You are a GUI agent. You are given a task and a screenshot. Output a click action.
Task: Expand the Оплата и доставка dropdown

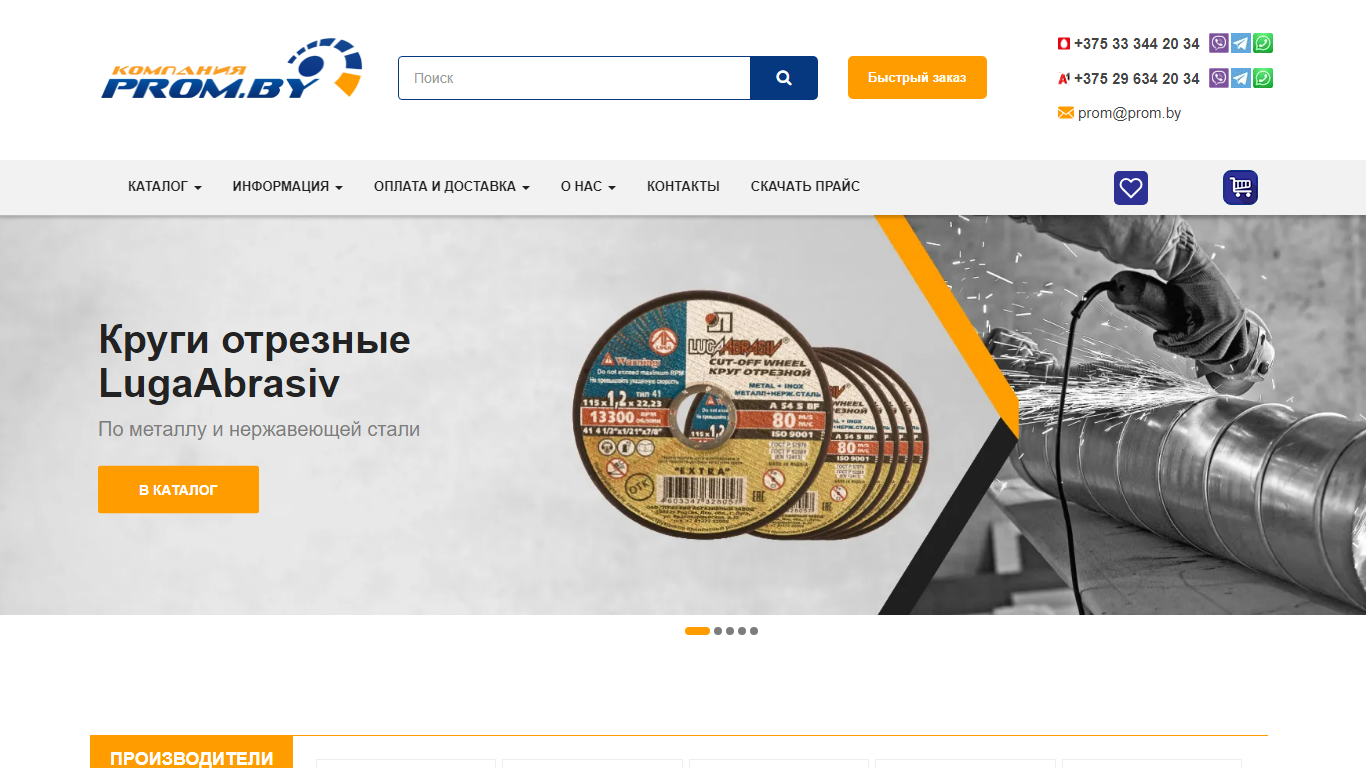pyautogui.click(x=452, y=186)
